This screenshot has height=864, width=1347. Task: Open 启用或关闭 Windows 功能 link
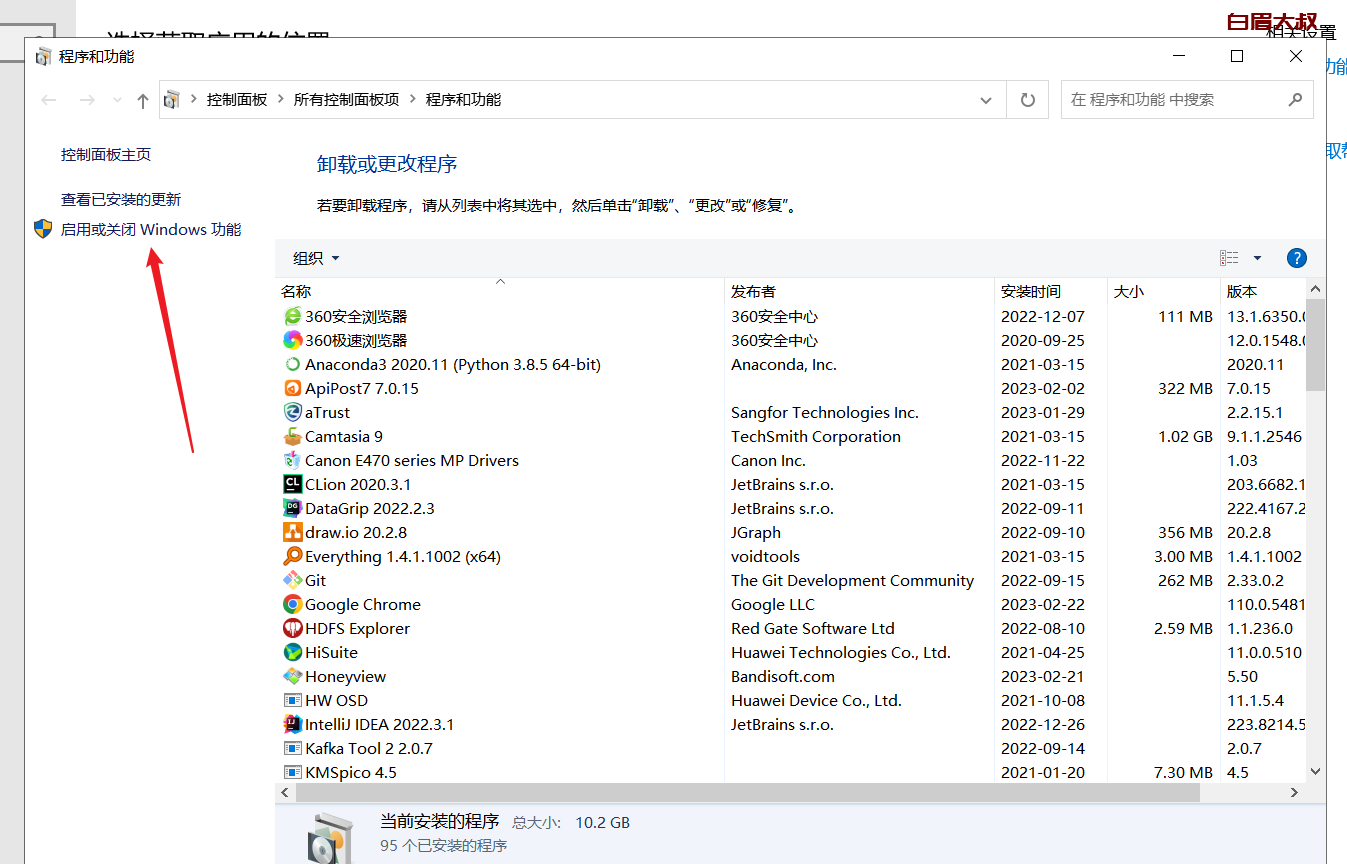(x=151, y=229)
